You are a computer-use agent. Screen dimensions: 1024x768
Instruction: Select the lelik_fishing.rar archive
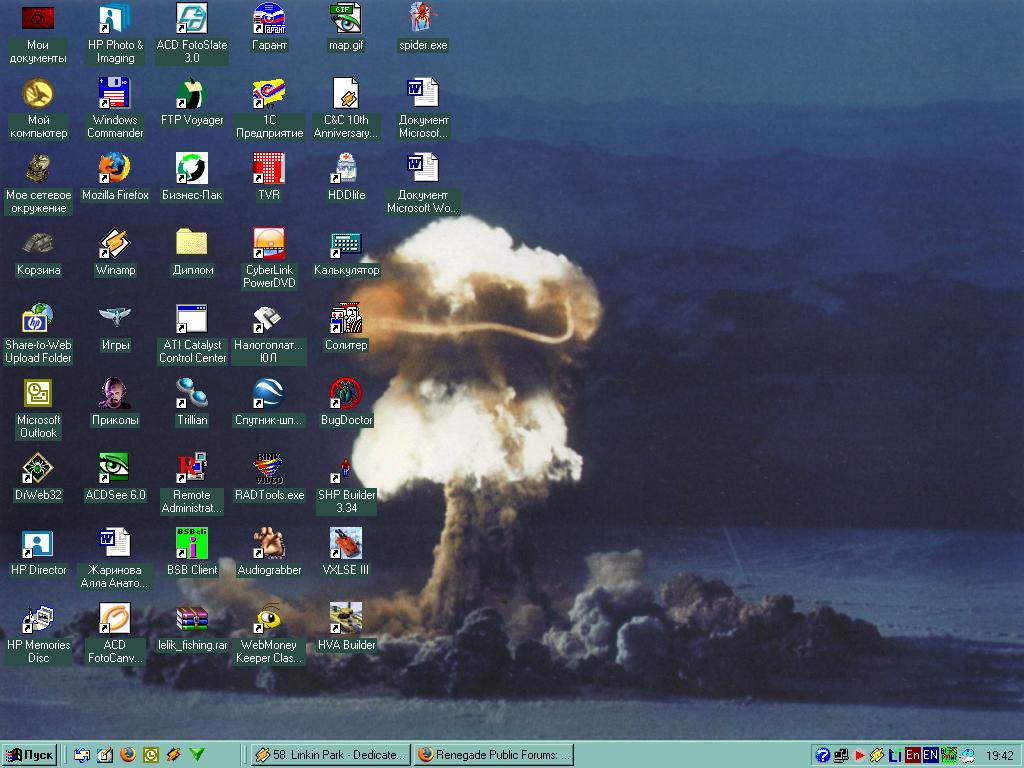192,618
